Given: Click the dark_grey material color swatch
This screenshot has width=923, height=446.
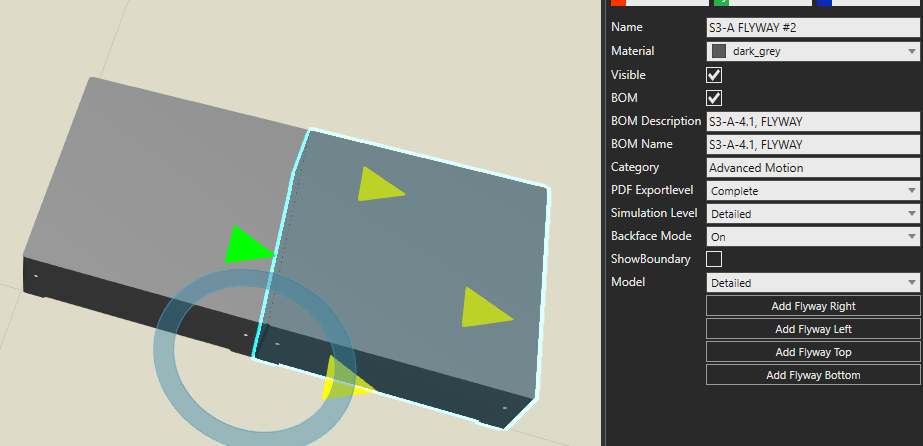Looking at the screenshot, I should click(x=719, y=50).
